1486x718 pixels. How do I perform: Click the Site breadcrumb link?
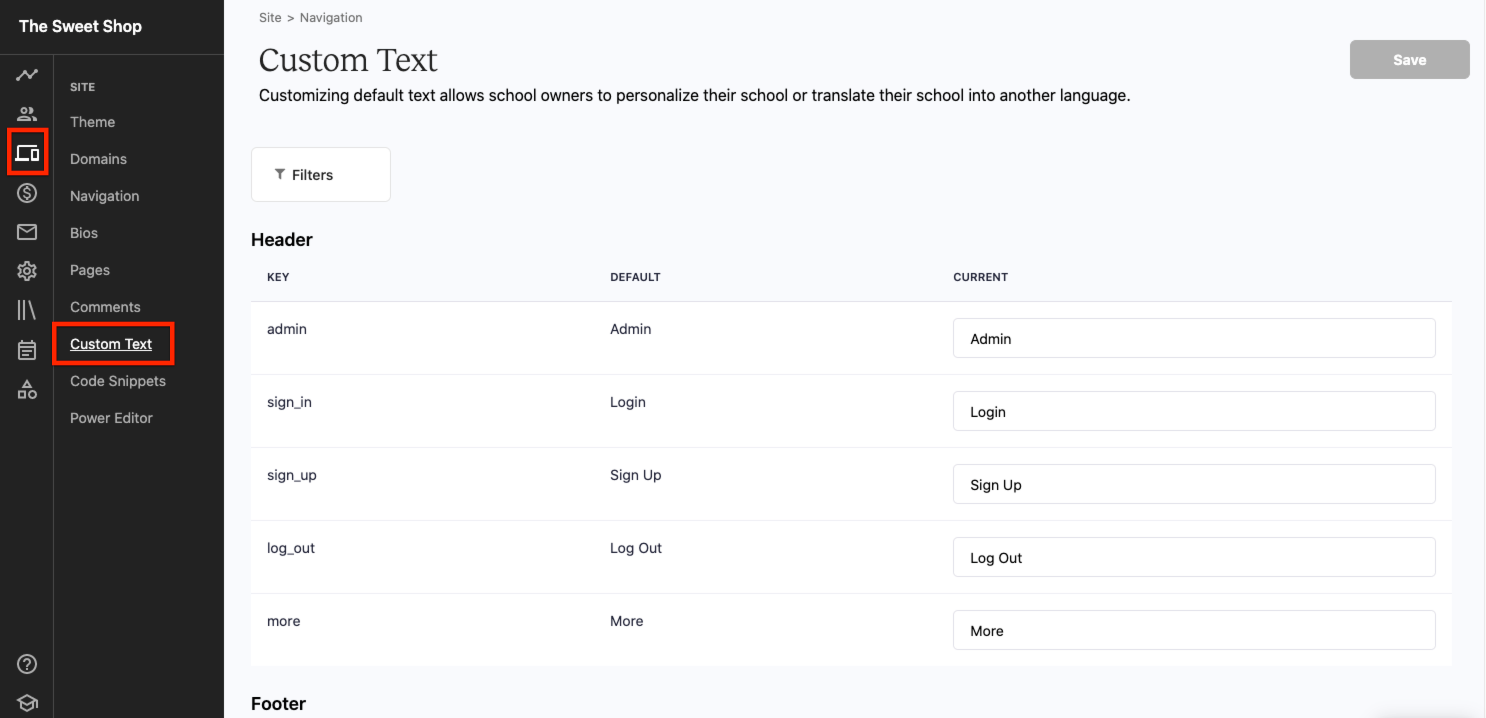tap(270, 18)
